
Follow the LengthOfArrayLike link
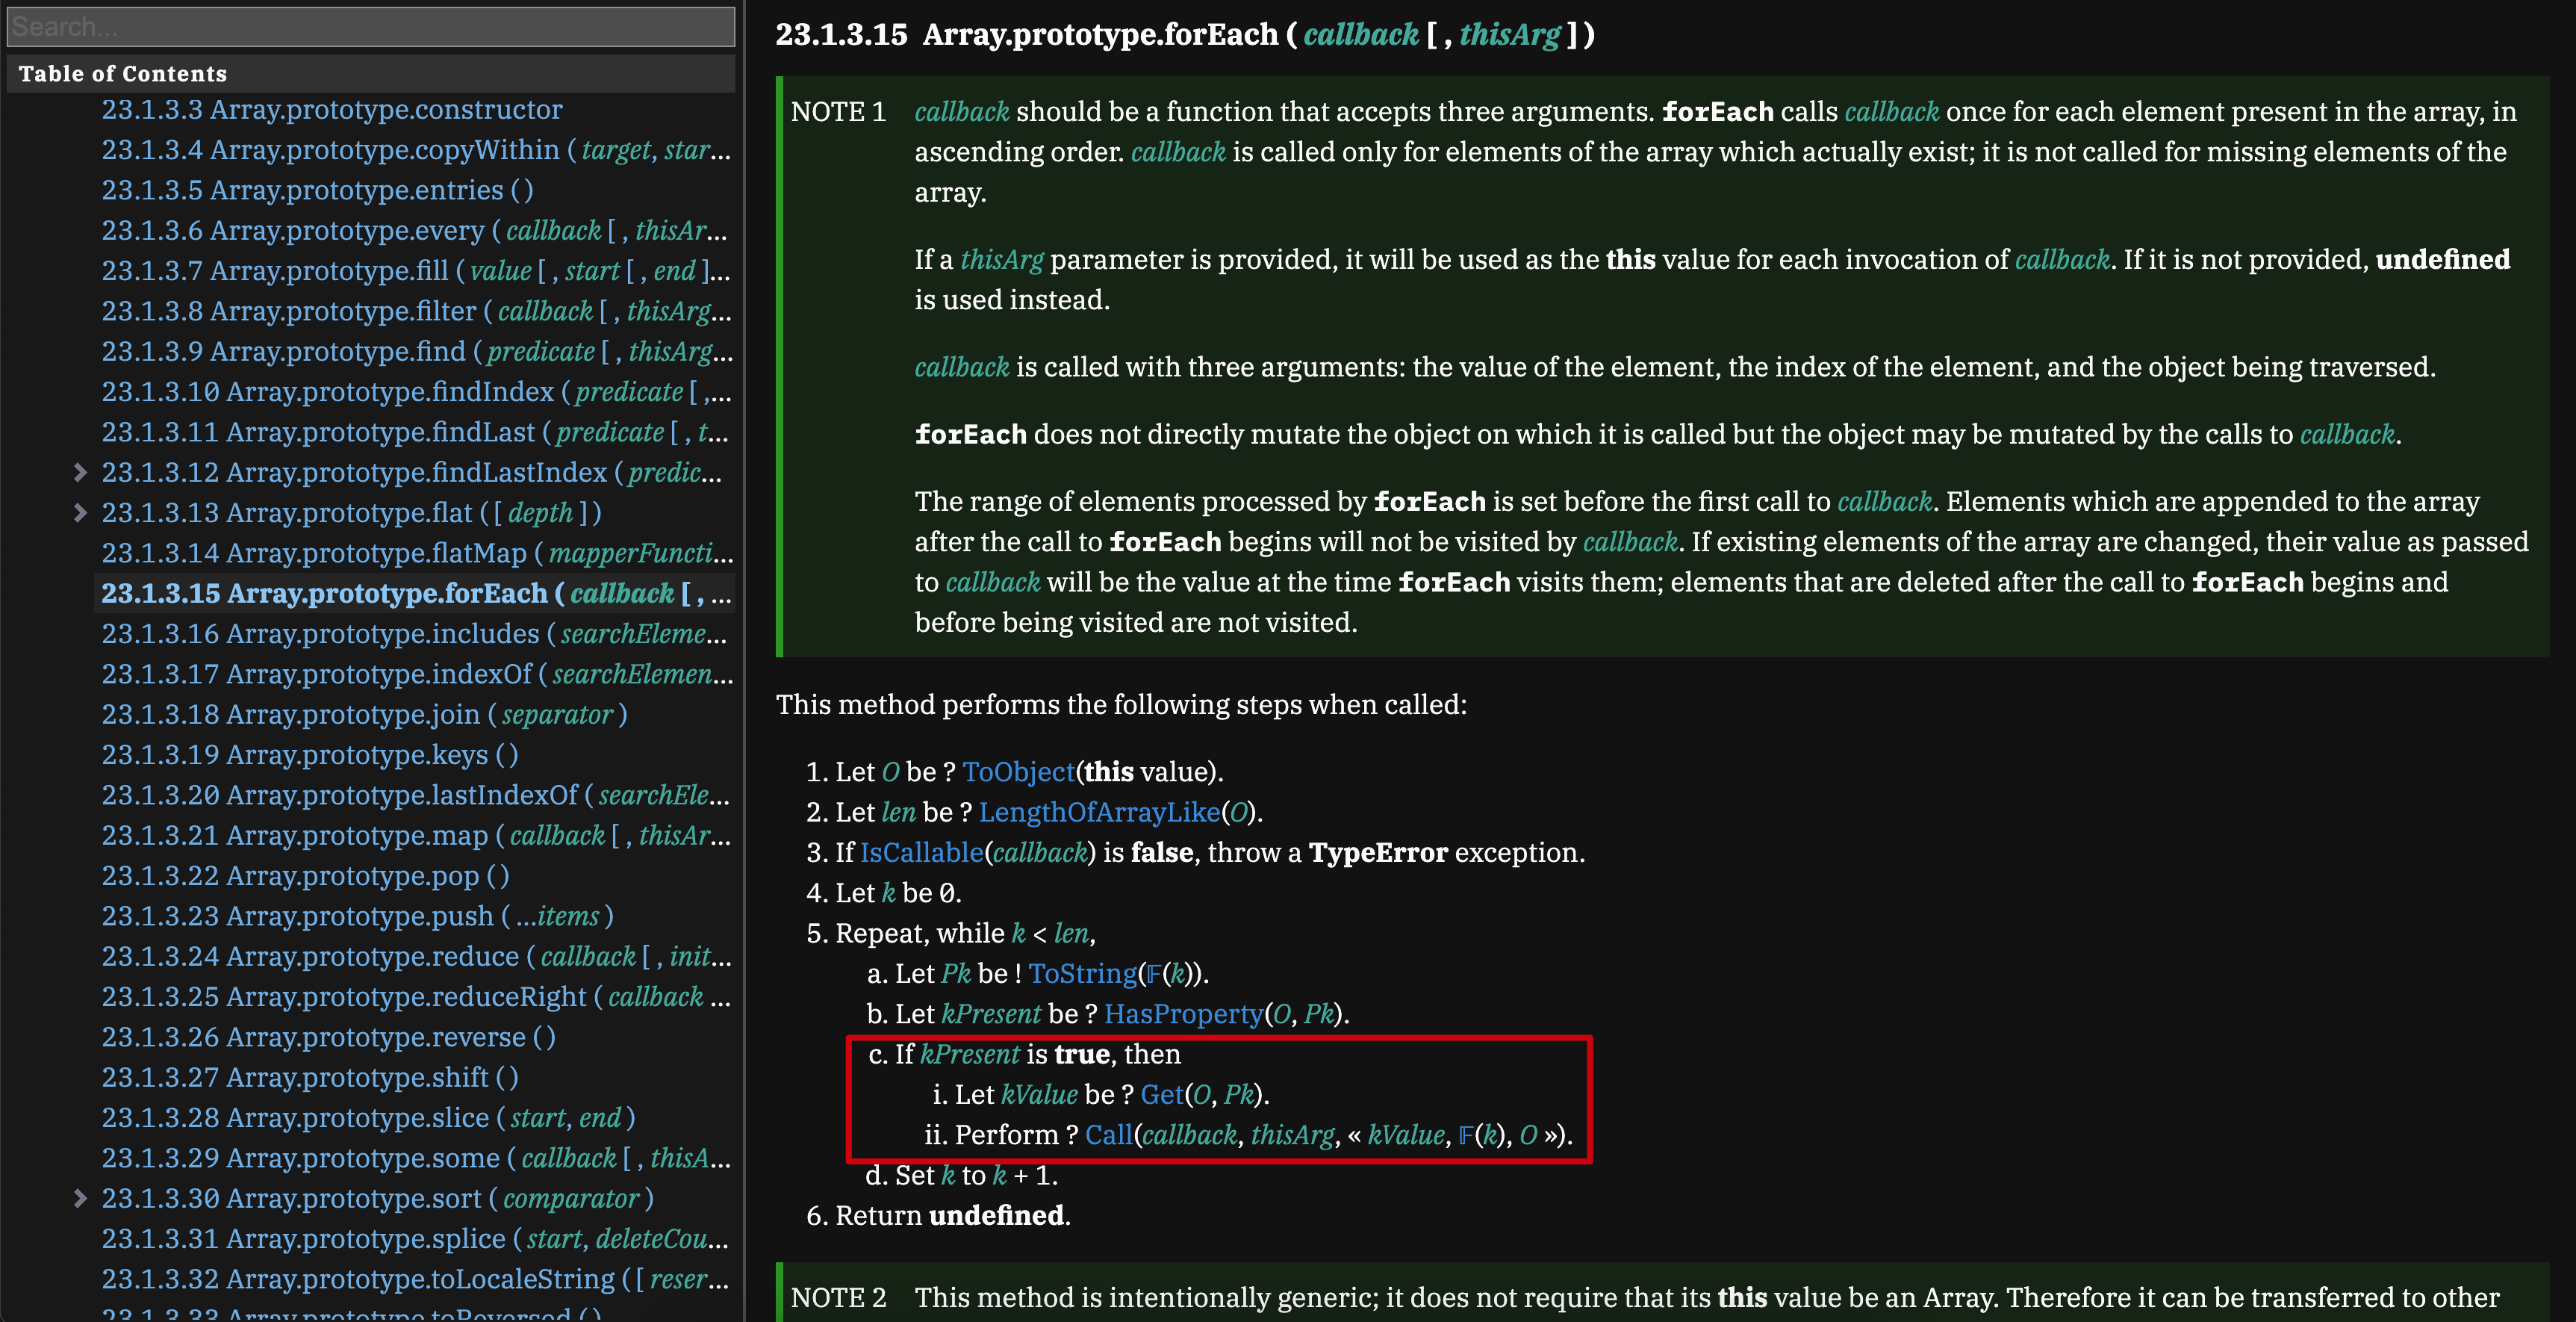(1099, 812)
